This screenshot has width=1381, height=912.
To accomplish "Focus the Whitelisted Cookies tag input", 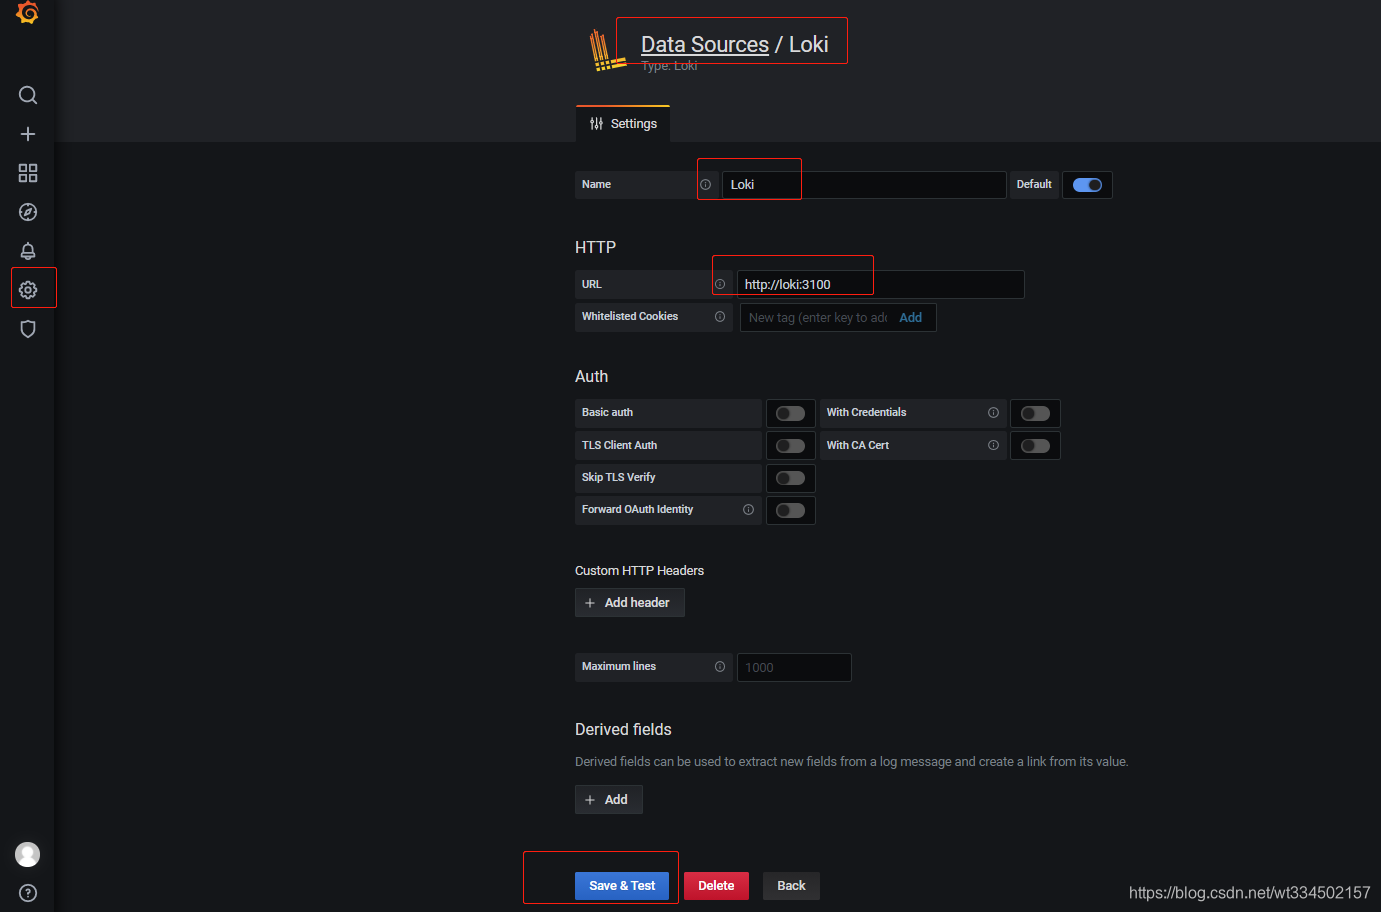I will click(x=818, y=318).
